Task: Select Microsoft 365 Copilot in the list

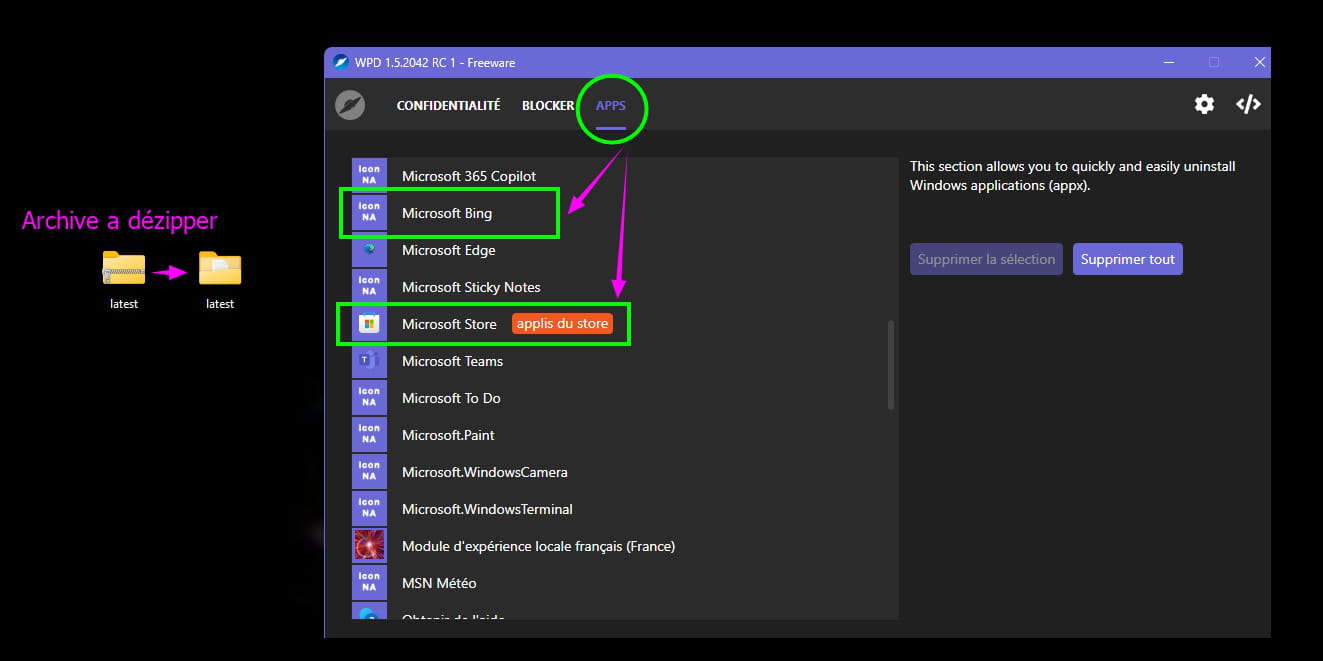Action: [x=625, y=176]
